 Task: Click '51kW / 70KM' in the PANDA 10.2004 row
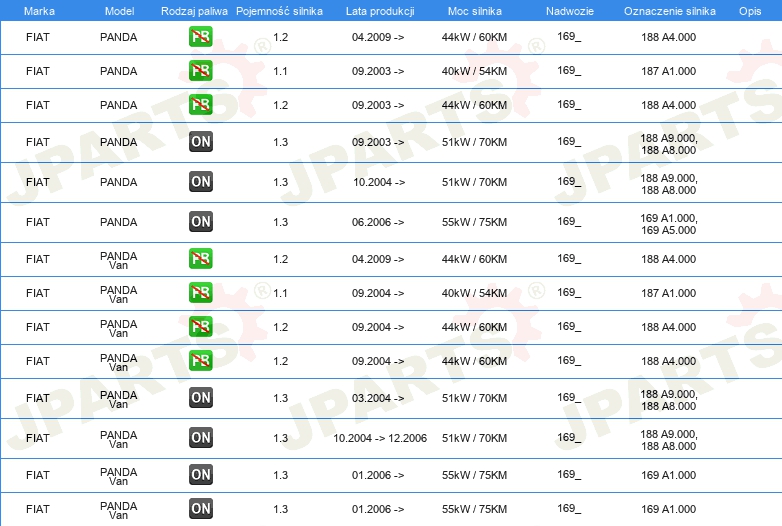tap(474, 182)
